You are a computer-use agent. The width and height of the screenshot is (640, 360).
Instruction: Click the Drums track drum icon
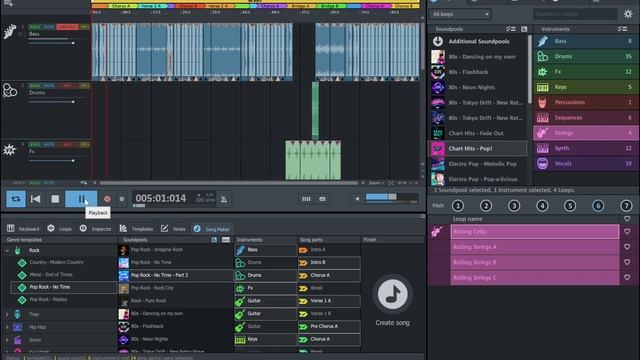(x=10, y=90)
